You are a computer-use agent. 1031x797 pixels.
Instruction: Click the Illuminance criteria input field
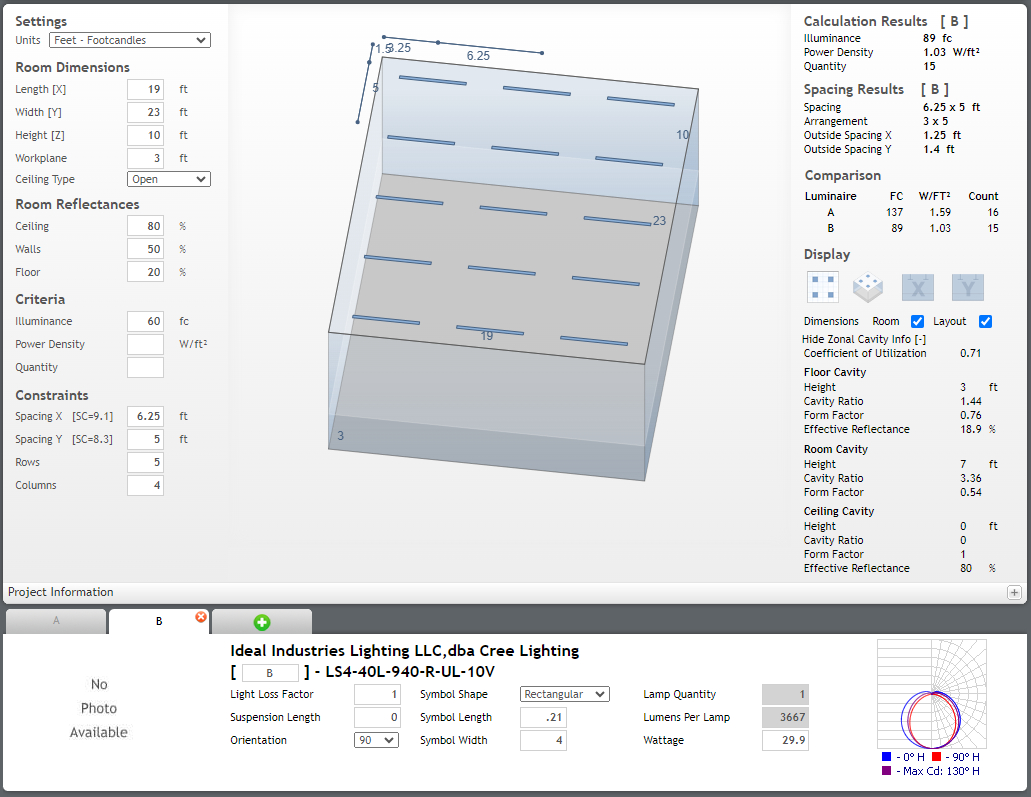click(x=145, y=321)
